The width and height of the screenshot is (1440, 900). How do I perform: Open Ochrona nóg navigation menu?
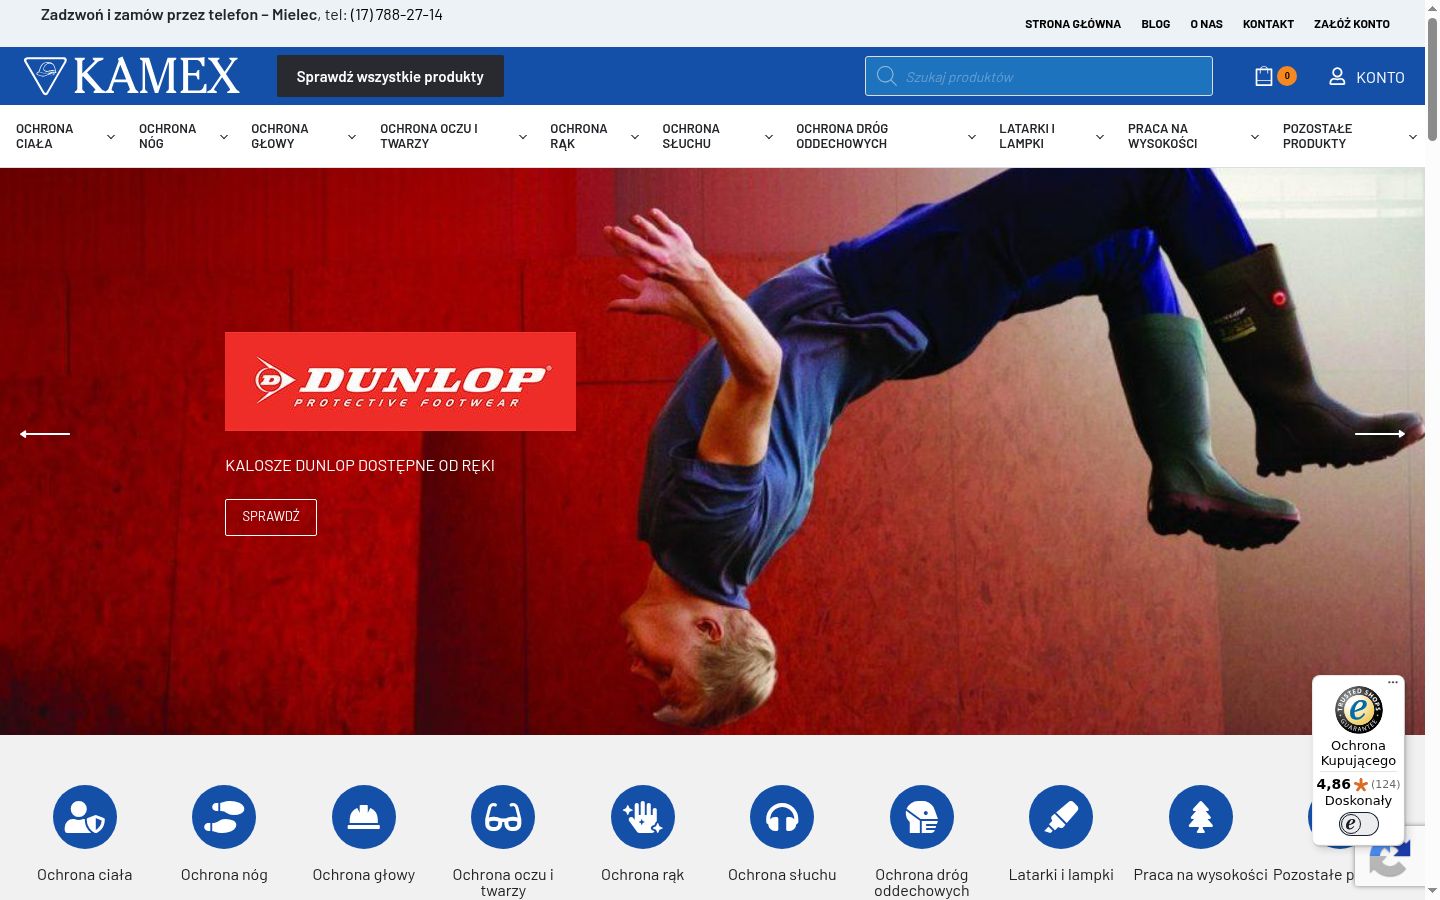[x=167, y=136]
